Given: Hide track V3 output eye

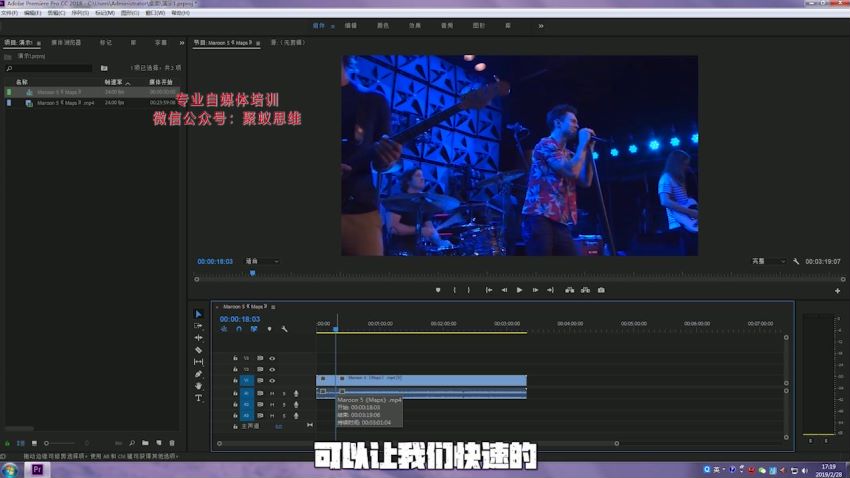Looking at the screenshot, I should pos(272,358).
